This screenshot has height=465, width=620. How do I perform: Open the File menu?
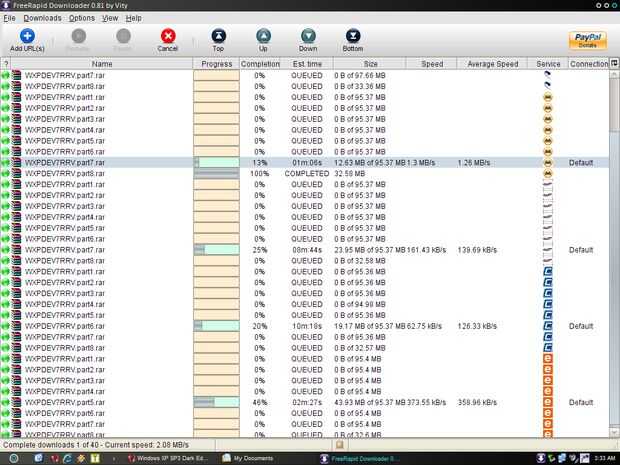click(x=9, y=18)
